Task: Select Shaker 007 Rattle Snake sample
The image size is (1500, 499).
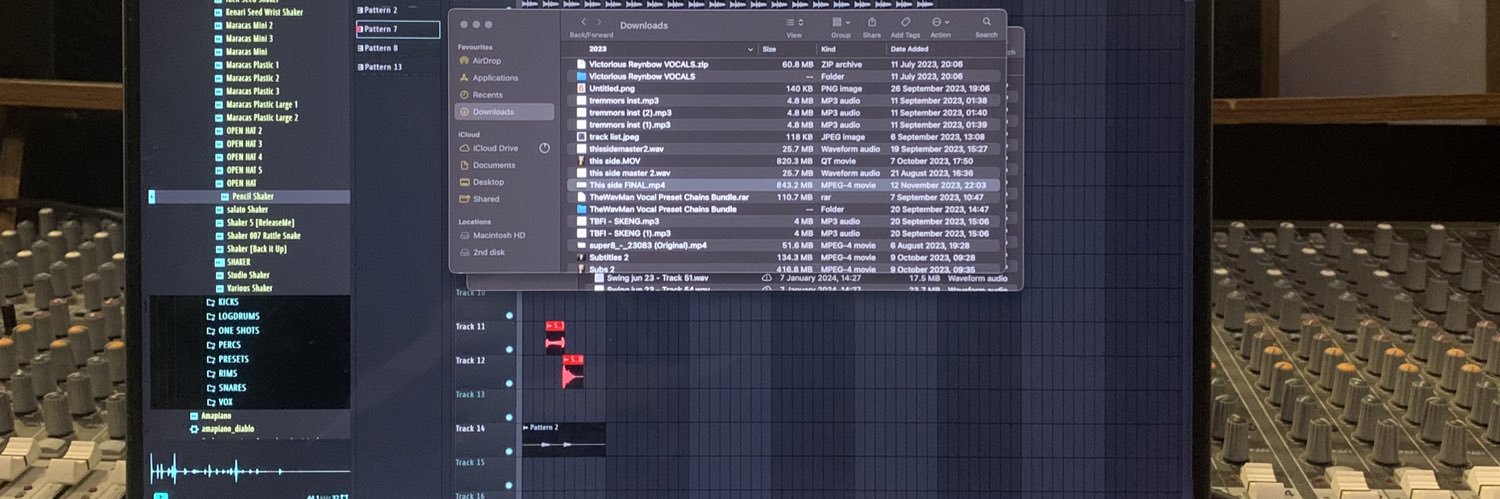Action: [x=263, y=236]
